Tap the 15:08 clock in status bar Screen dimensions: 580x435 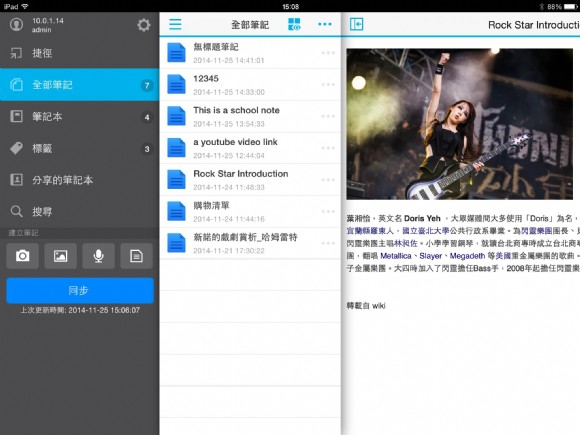pos(290,6)
